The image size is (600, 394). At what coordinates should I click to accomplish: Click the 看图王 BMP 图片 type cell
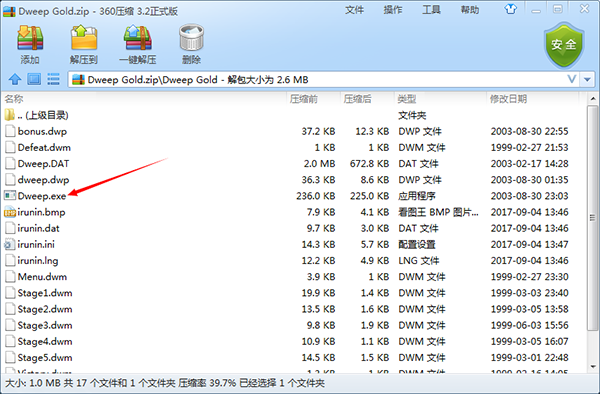[x=438, y=212]
